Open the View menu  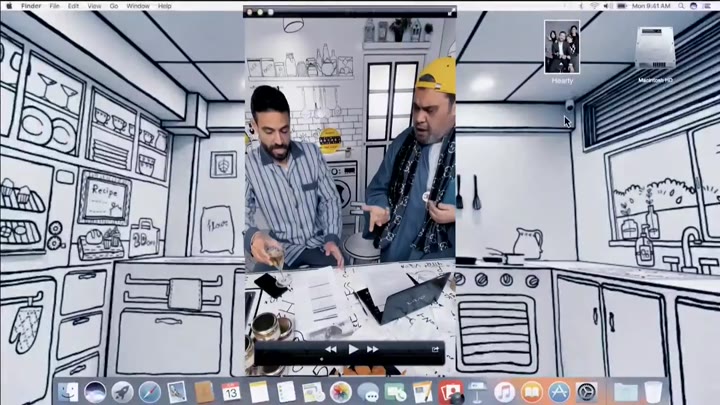pyautogui.click(x=94, y=6)
